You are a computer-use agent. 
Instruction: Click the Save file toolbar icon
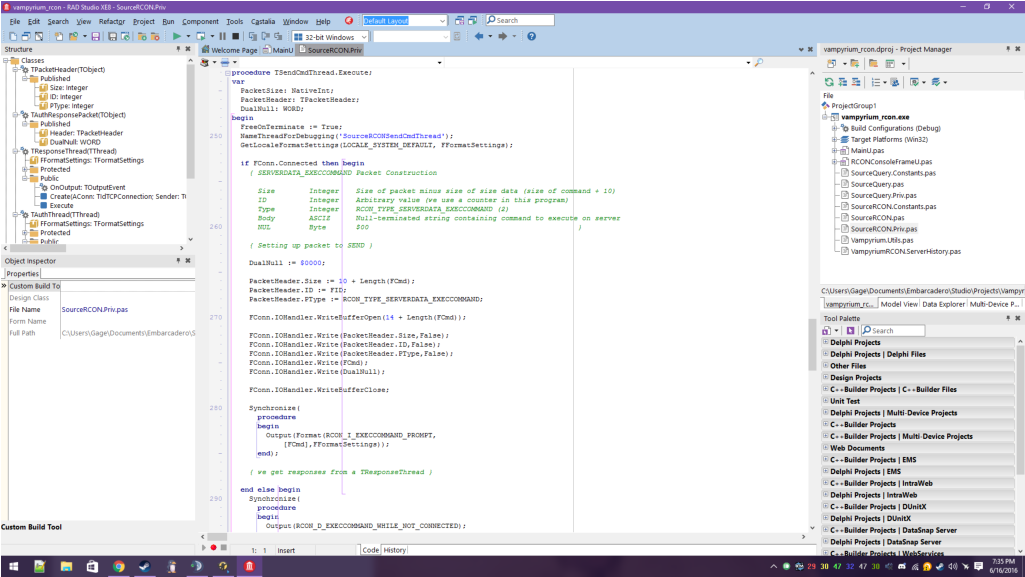95,37
